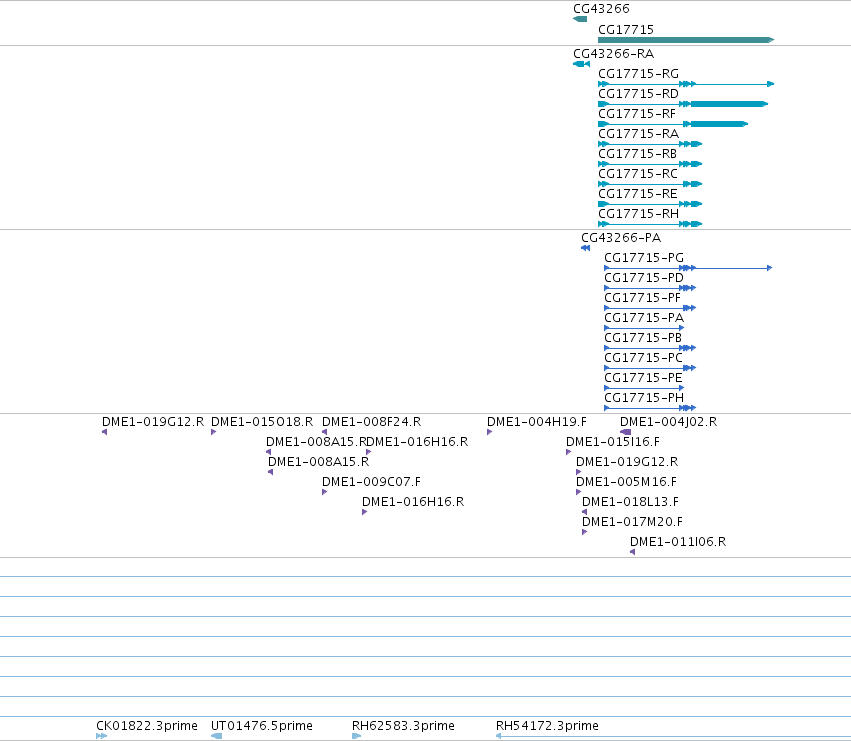This screenshot has height=741, width=851.
Task: Select the CG17715-RD transcript glyph
Action: [x=683, y=104]
